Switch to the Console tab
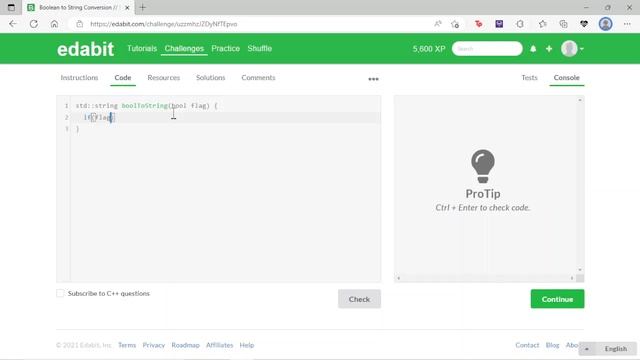Screen dimensions: 640x360 click(x=567, y=78)
